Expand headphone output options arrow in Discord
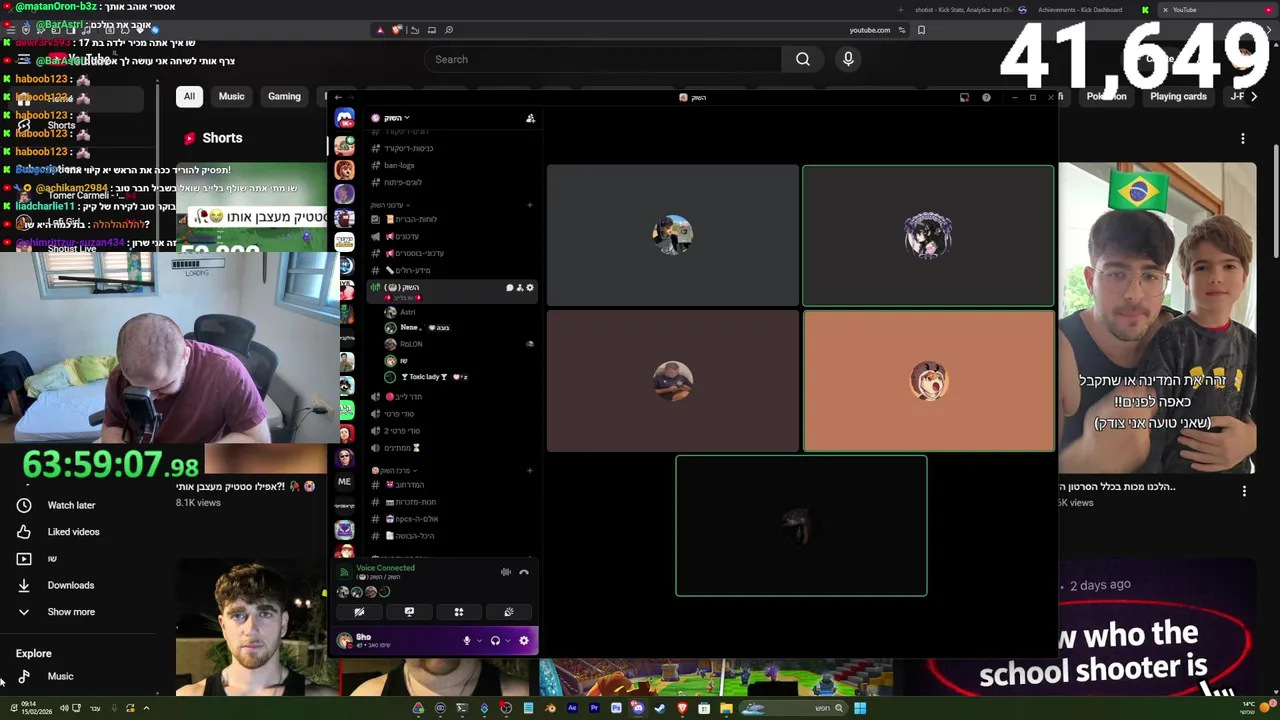The height and width of the screenshot is (720, 1280). [508, 640]
